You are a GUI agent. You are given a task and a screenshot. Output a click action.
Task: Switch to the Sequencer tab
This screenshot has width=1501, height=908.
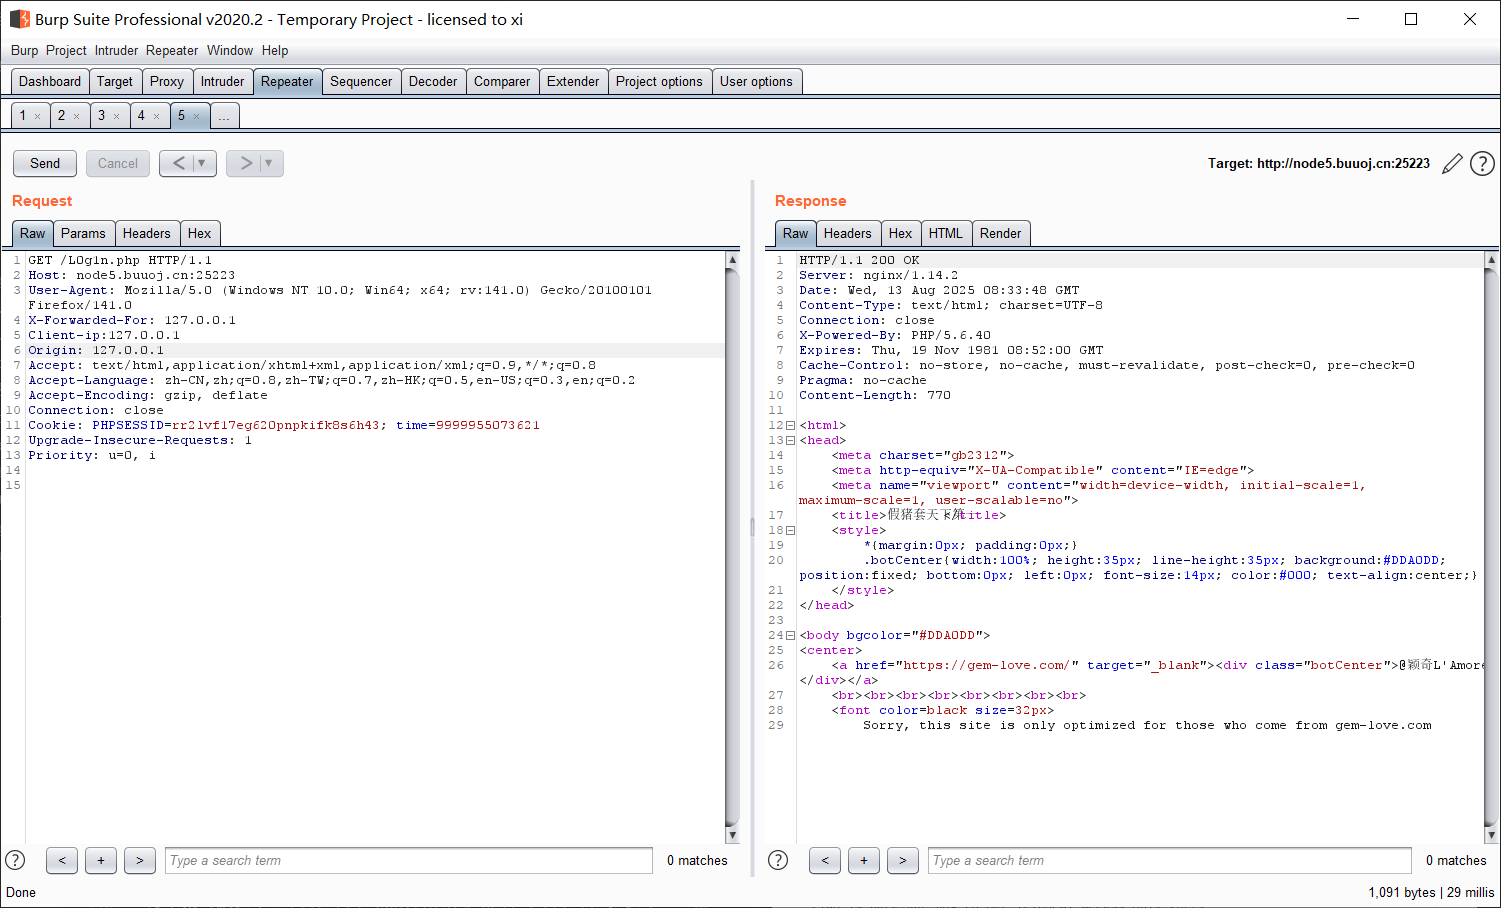361,82
